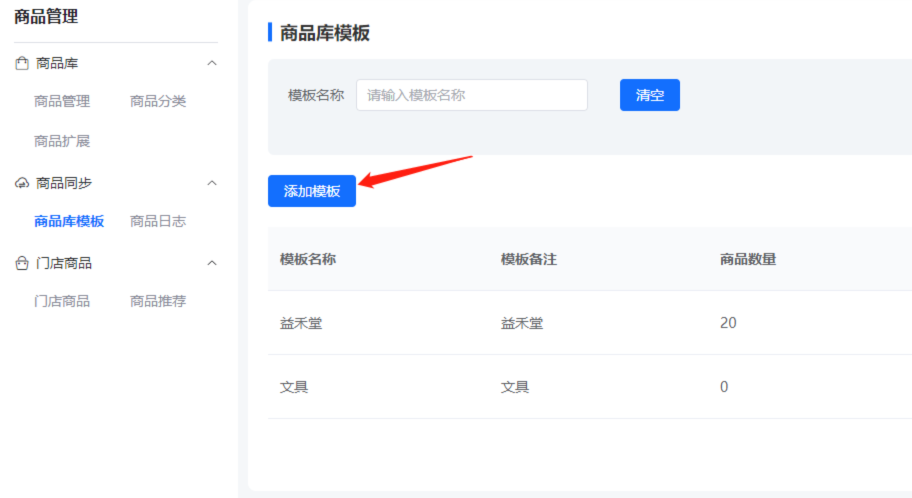This screenshot has height=498, width=912.
Task: Click the 添加模板 button
Action: pyautogui.click(x=312, y=191)
